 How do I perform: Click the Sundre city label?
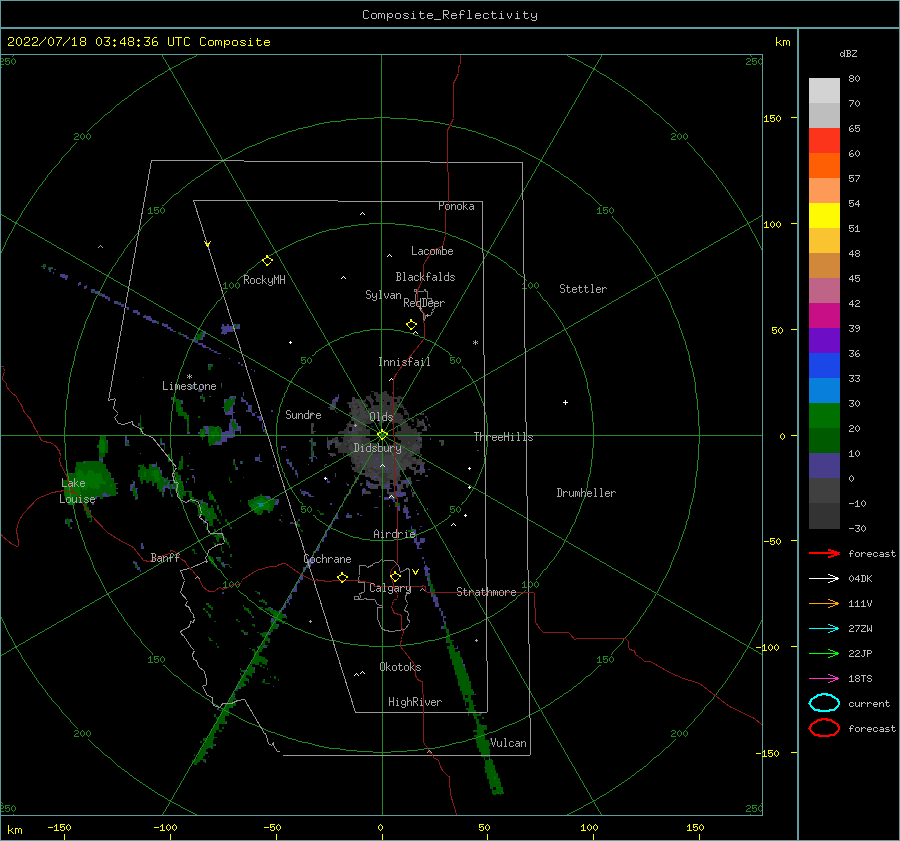click(303, 414)
